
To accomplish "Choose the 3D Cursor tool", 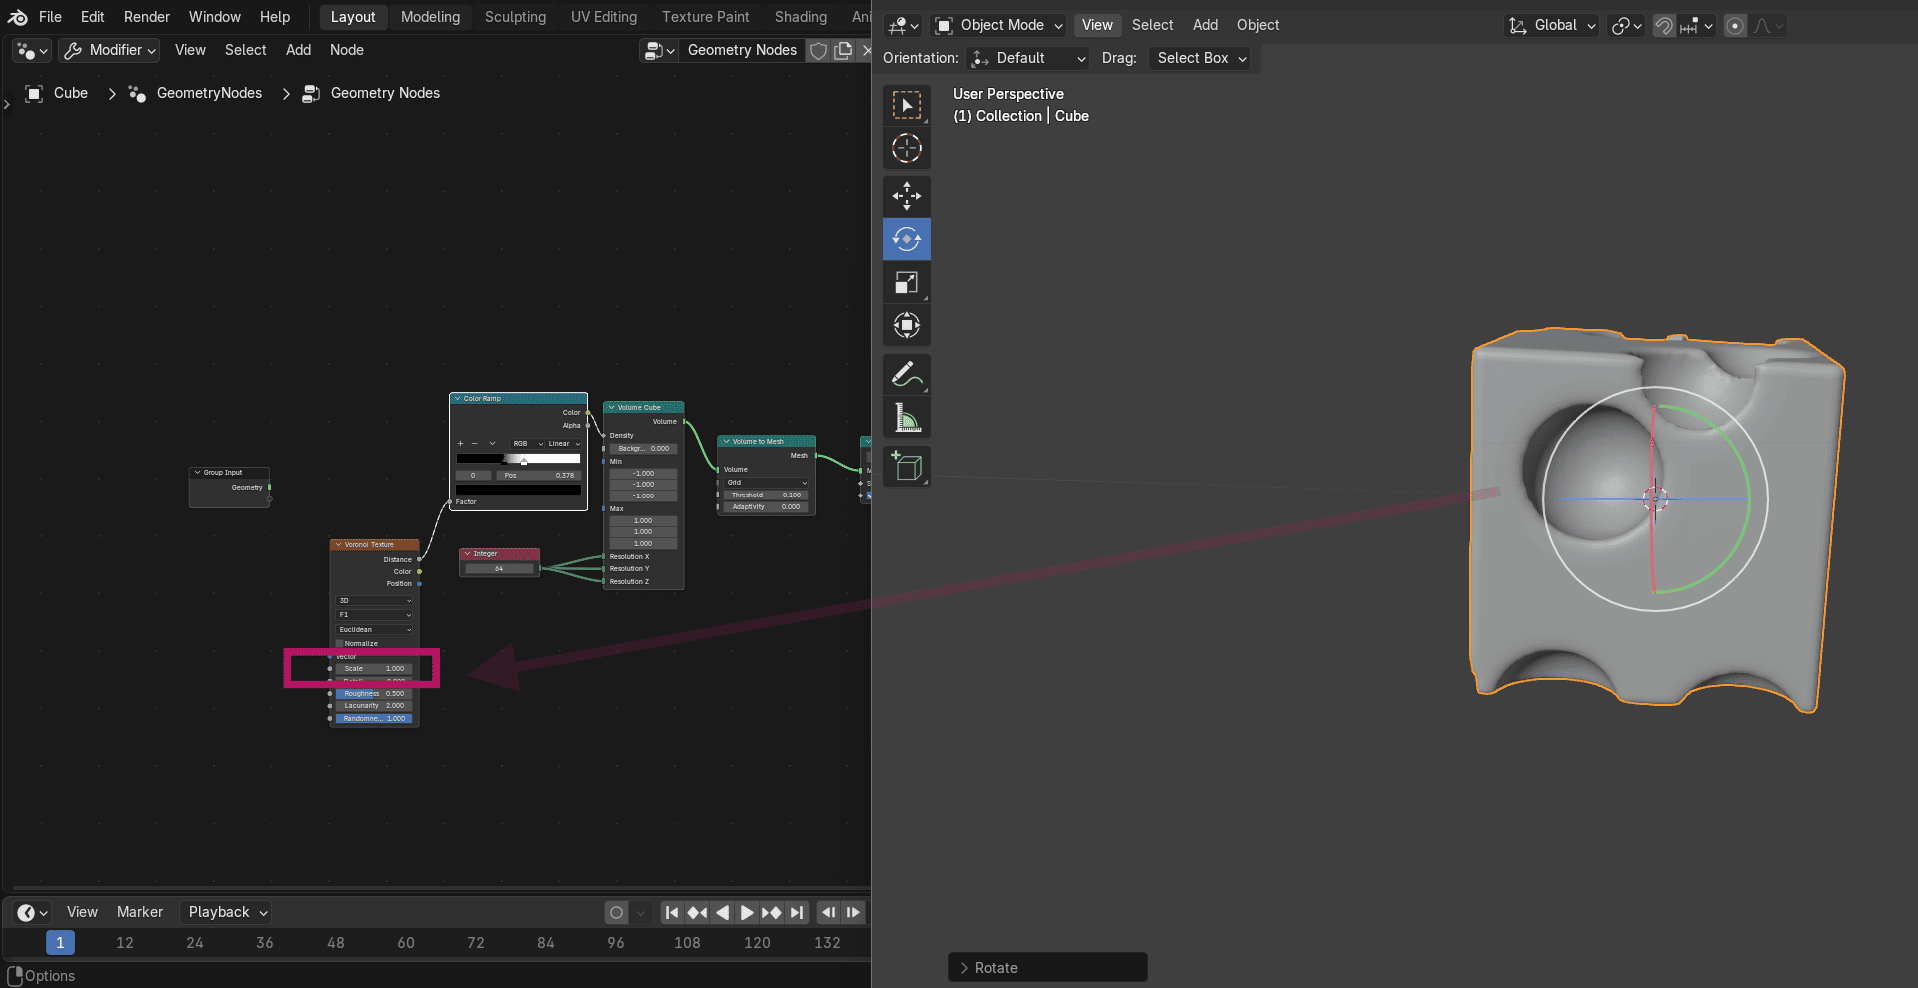I will [x=906, y=148].
